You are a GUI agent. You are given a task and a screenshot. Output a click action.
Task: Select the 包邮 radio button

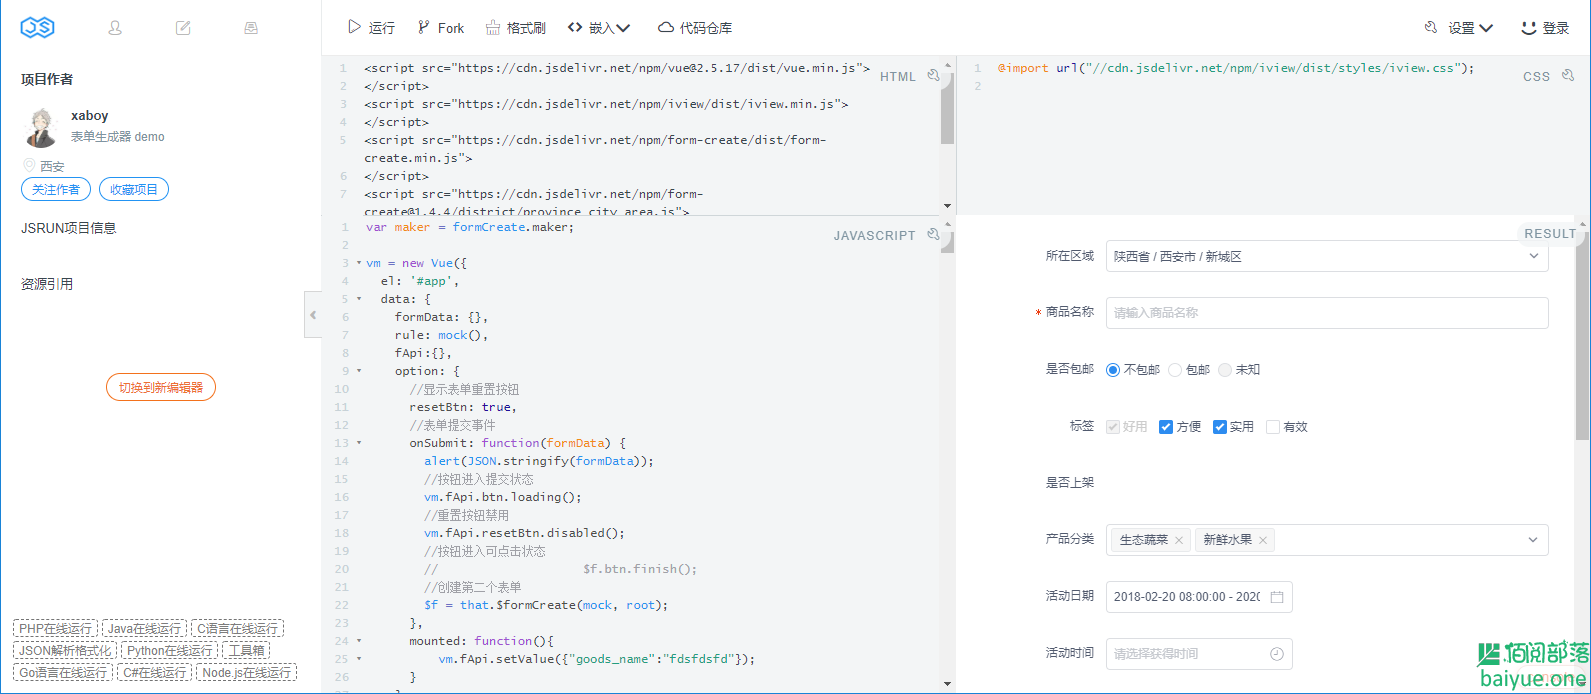(1175, 370)
